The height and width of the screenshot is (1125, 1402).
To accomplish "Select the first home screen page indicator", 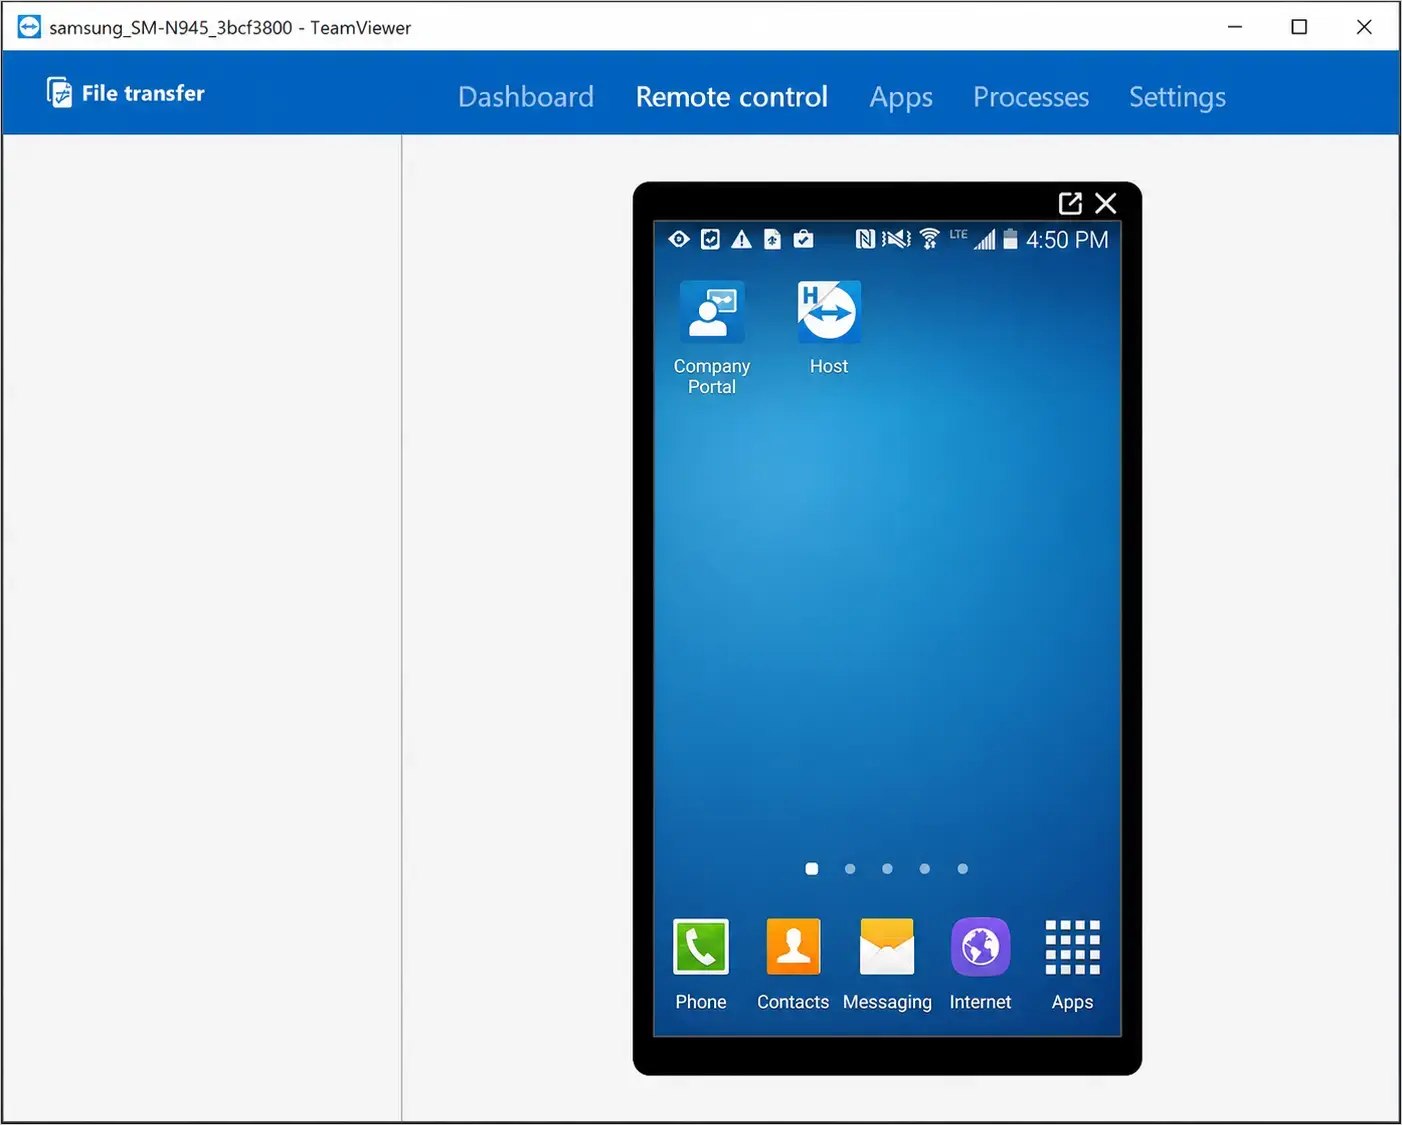I will [x=812, y=869].
